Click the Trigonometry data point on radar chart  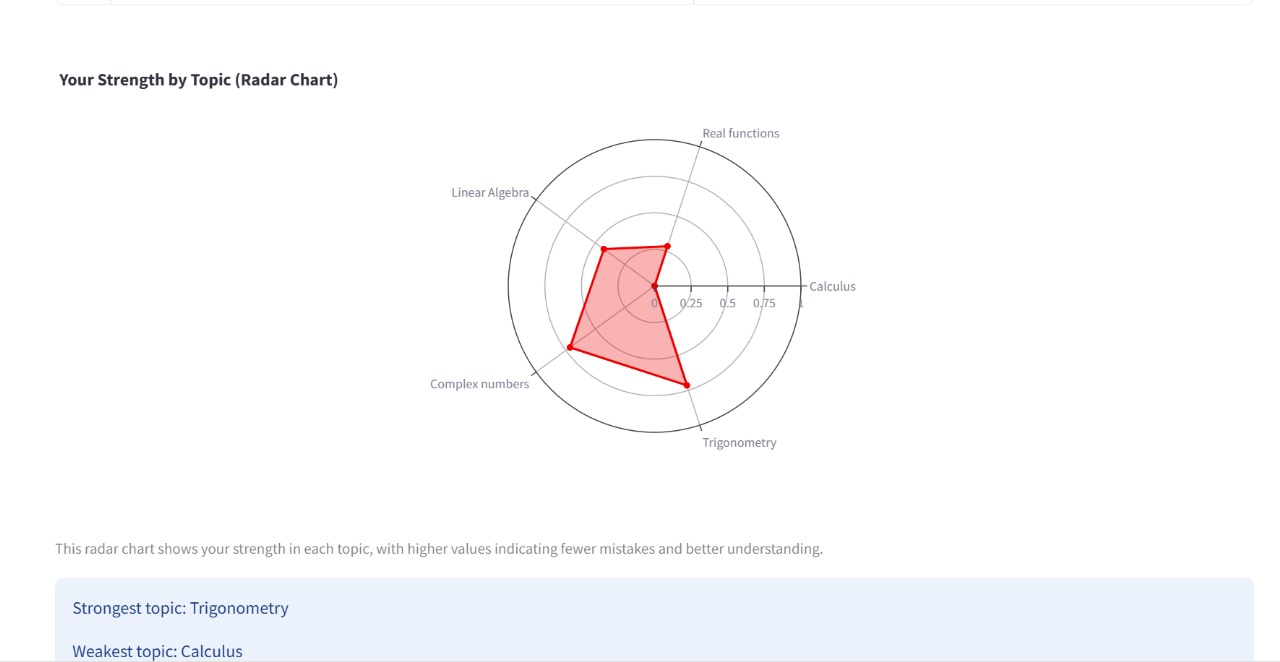686,385
